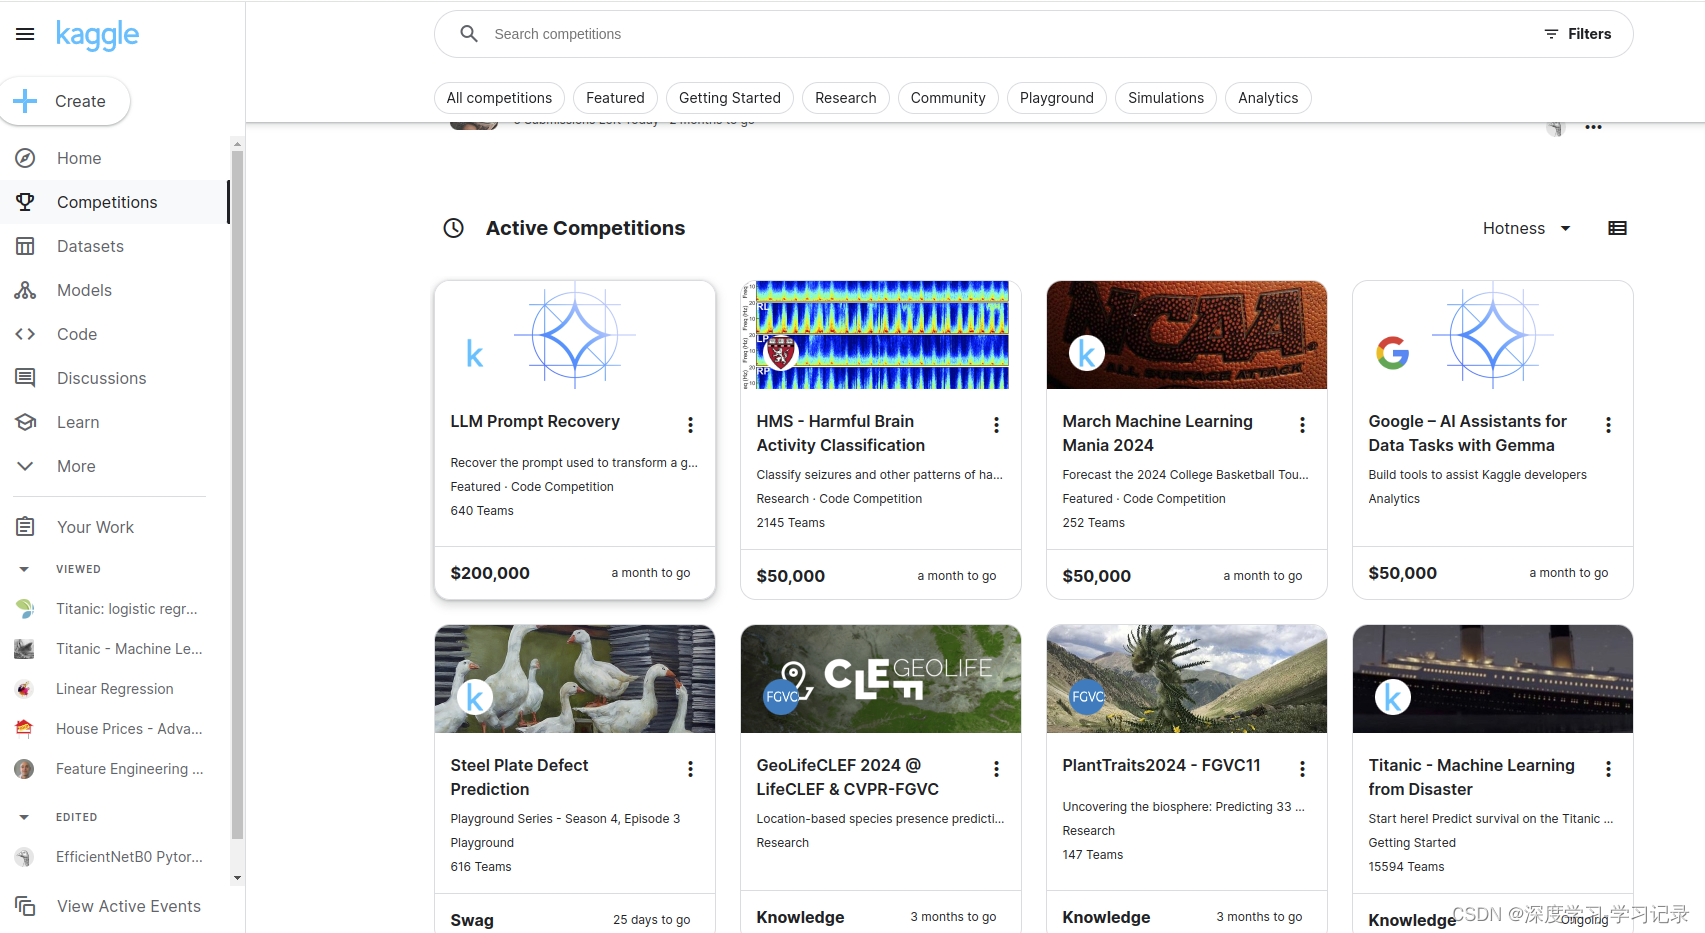The height and width of the screenshot is (933, 1705).
Task: Click the Learn graduation cap icon
Action: click(x=25, y=422)
